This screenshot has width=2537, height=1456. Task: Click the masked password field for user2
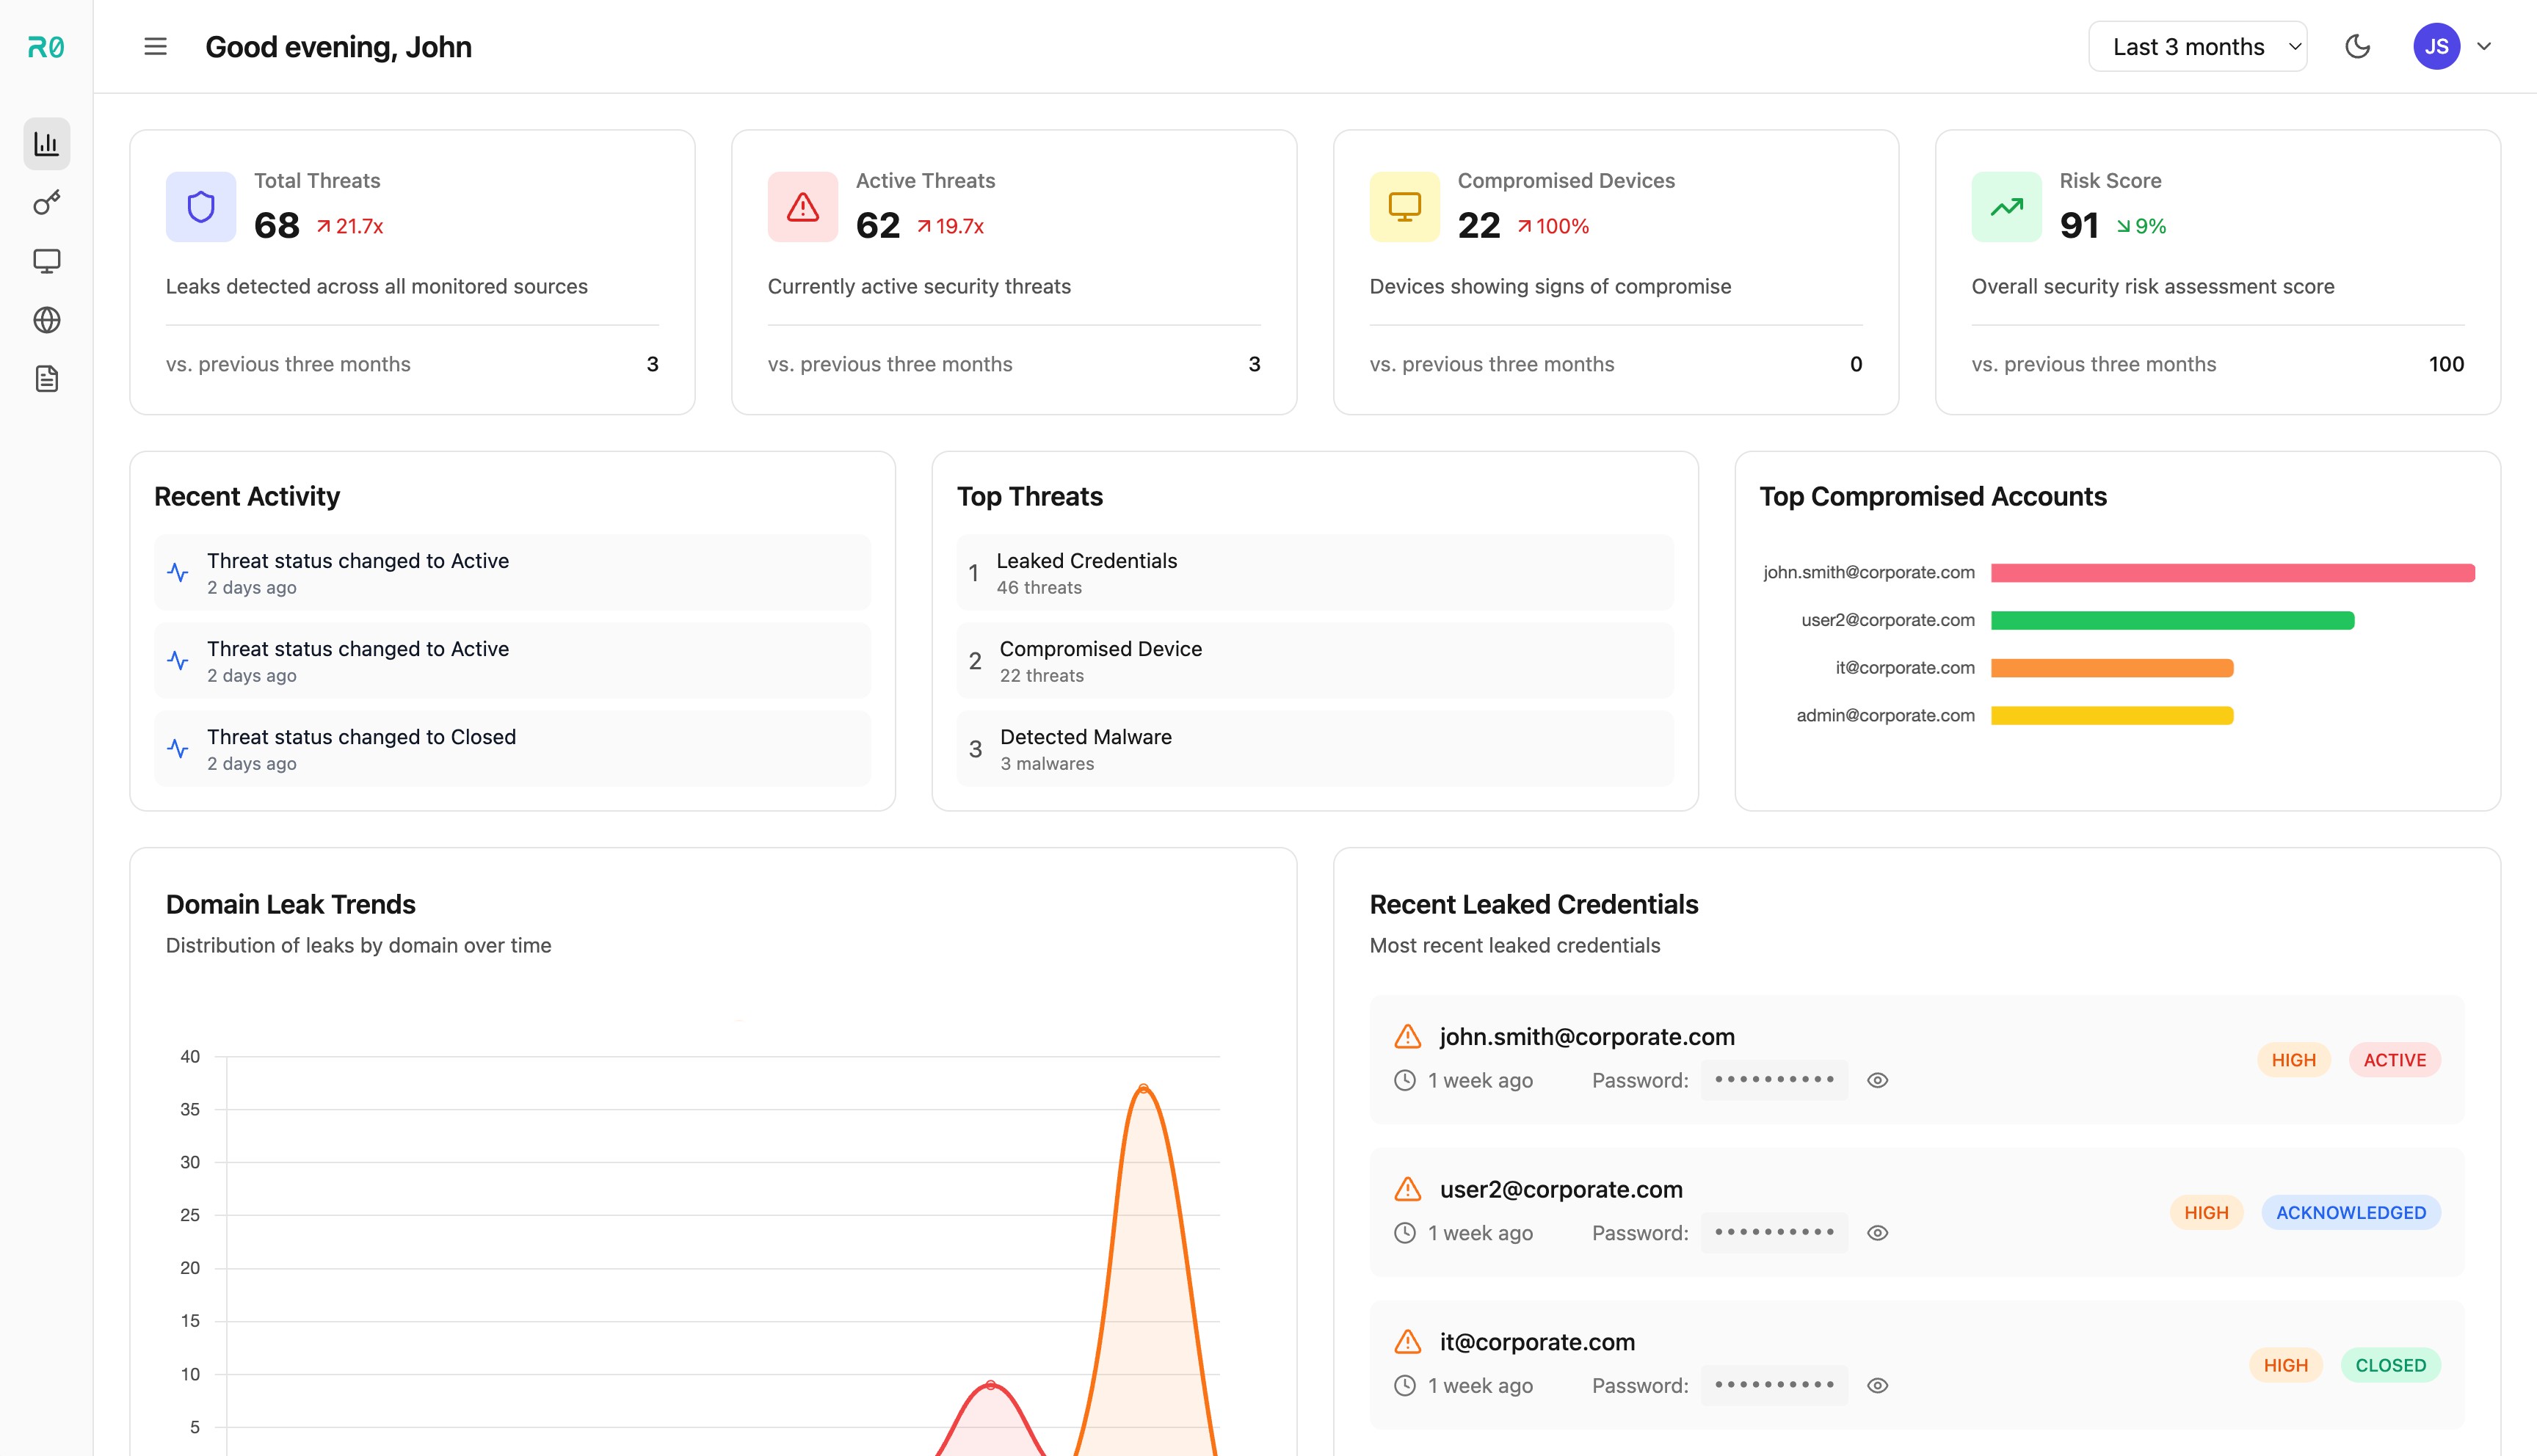(x=1774, y=1234)
